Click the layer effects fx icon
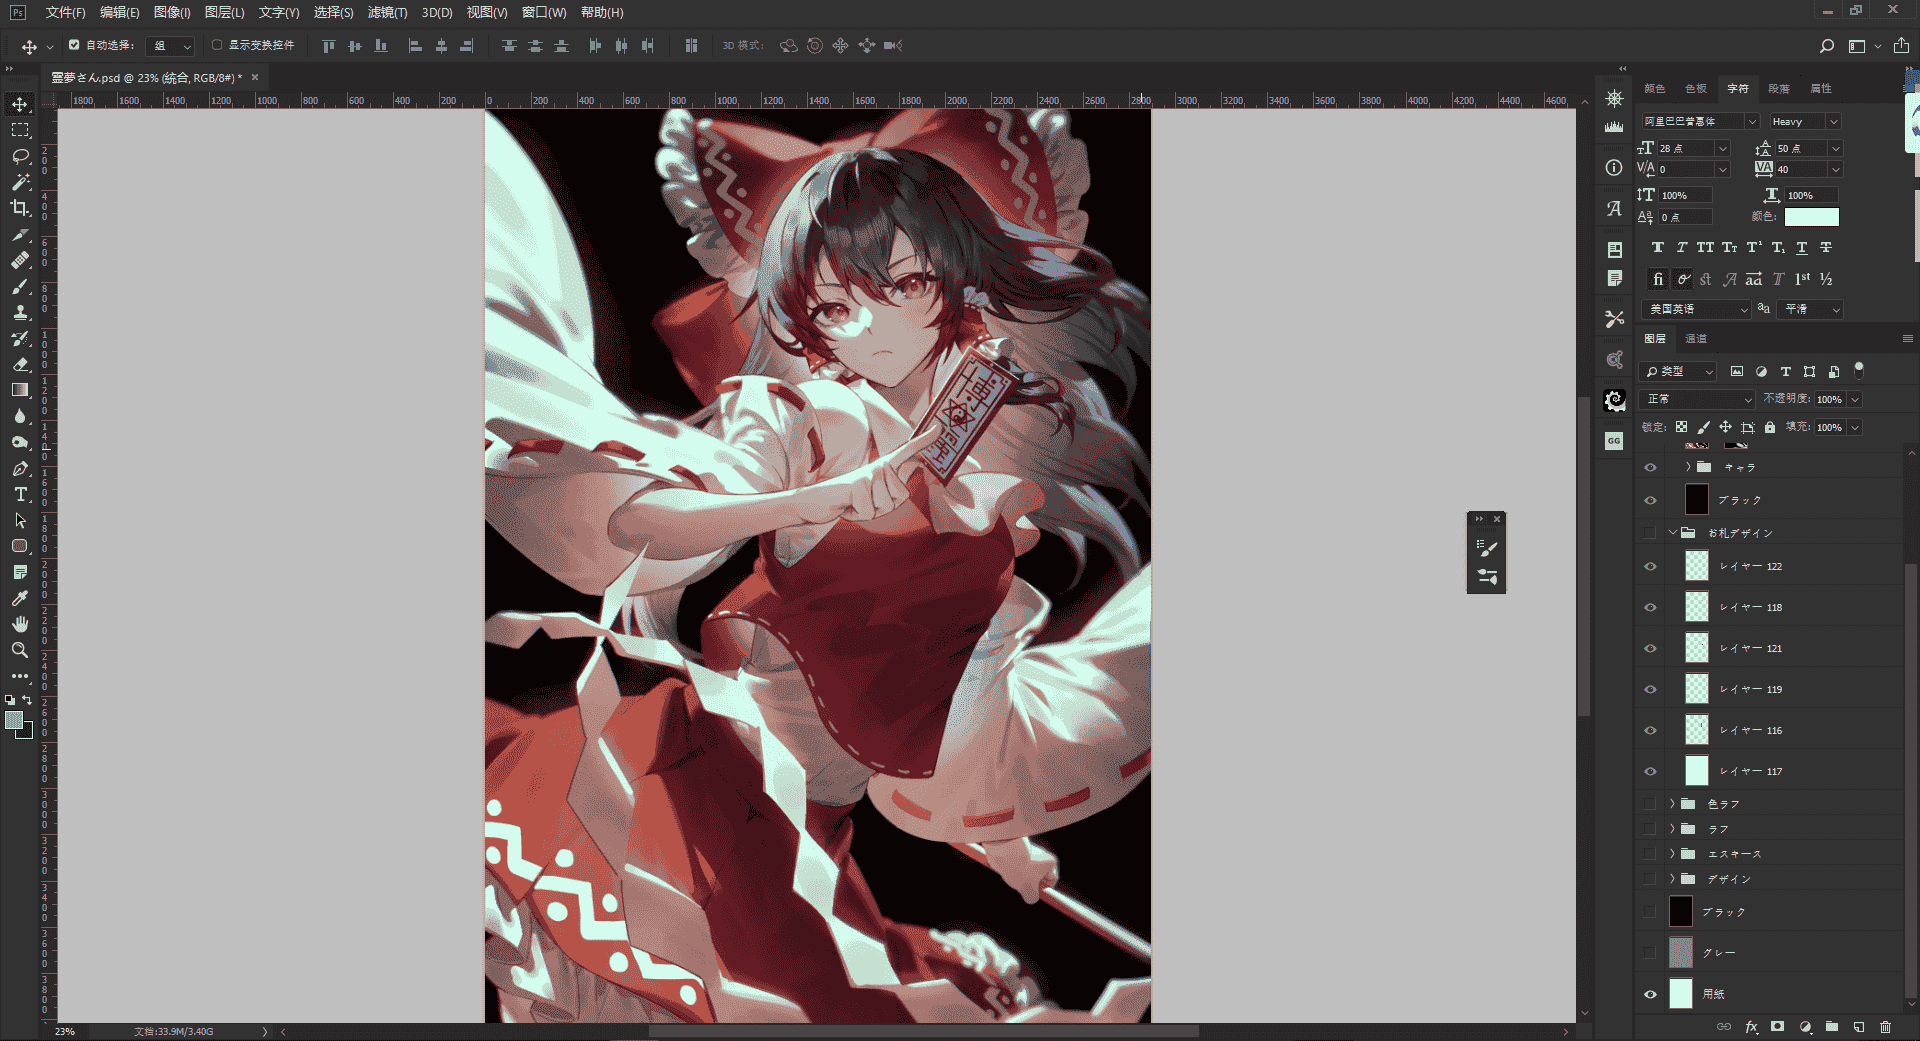 pyautogui.click(x=1751, y=1026)
